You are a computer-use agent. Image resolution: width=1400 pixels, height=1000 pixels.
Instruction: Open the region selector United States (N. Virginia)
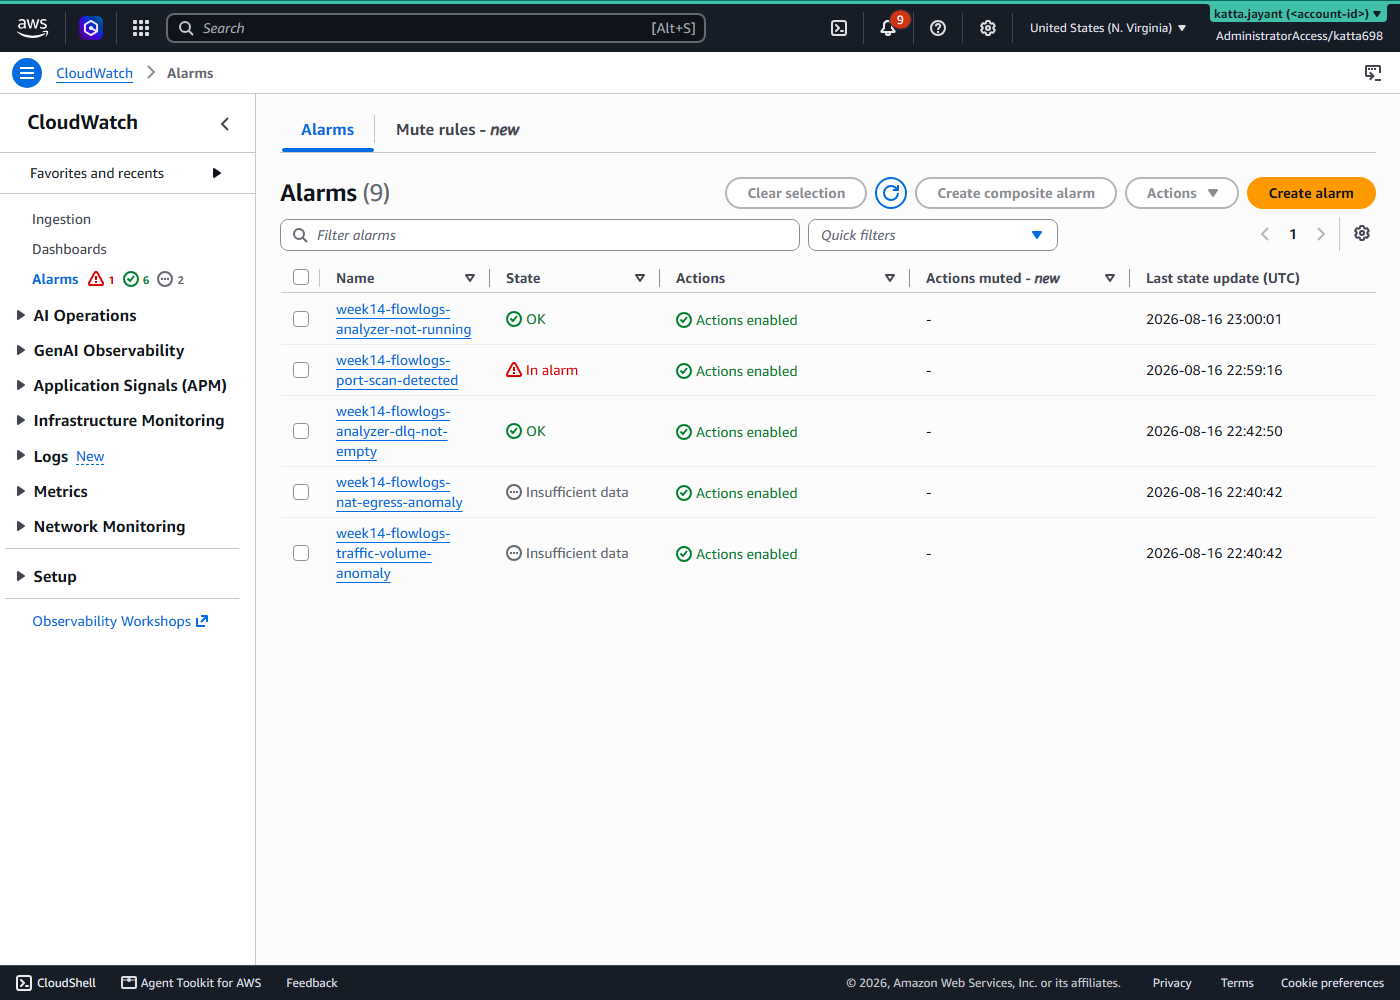point(1108,28)
